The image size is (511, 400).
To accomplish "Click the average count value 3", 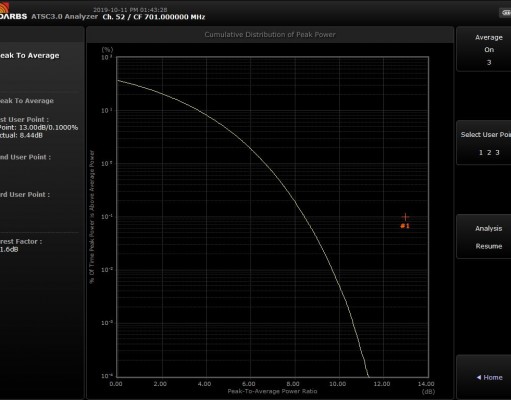I will click(489, 62).
